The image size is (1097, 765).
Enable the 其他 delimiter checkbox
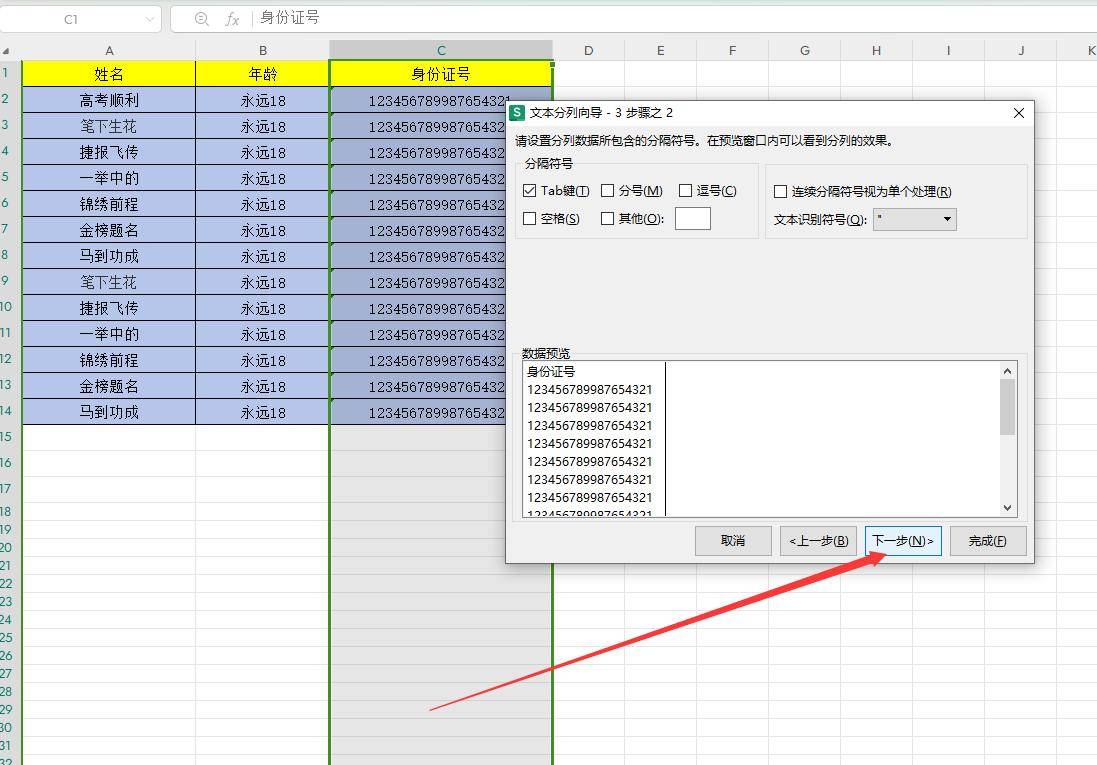pos(607,218)
